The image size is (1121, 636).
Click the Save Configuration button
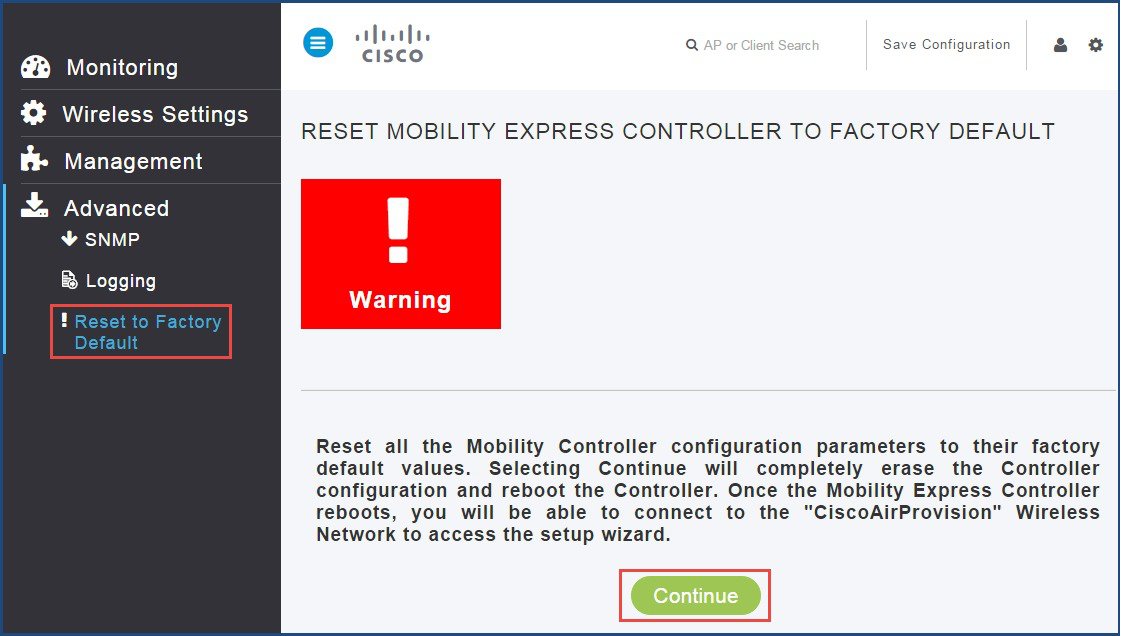click(947, 44)
